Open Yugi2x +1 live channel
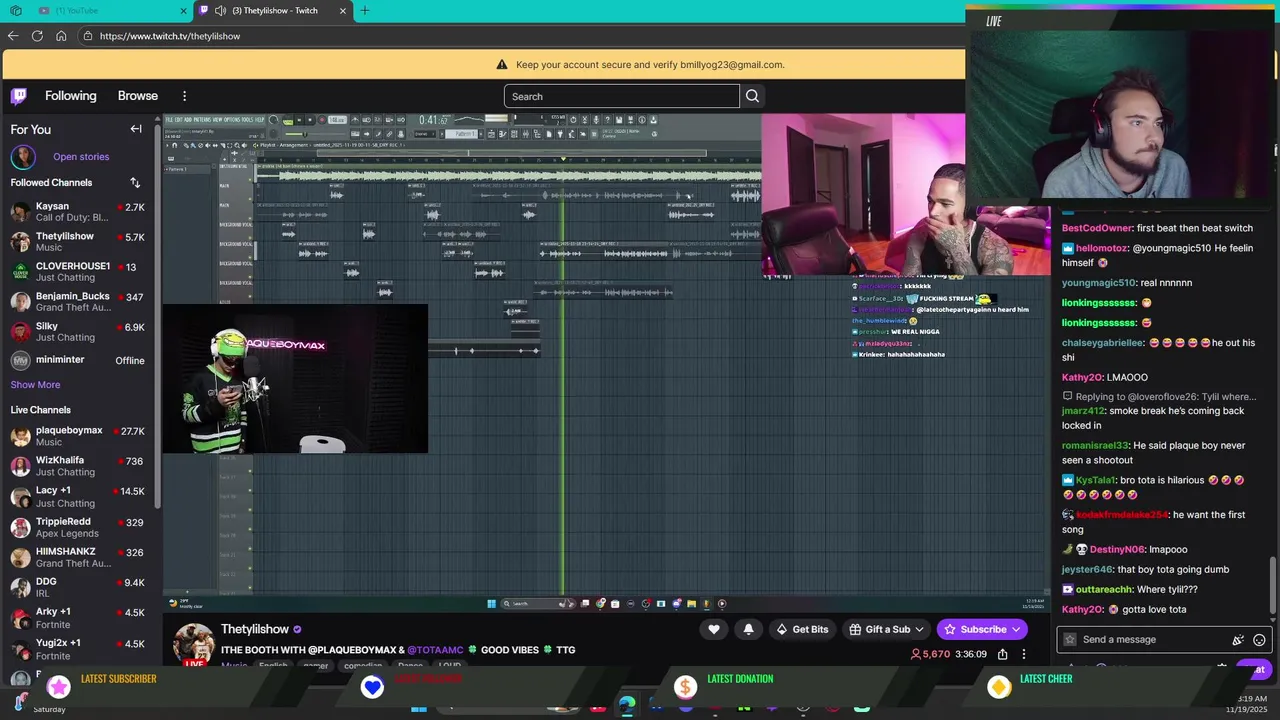 78,649
